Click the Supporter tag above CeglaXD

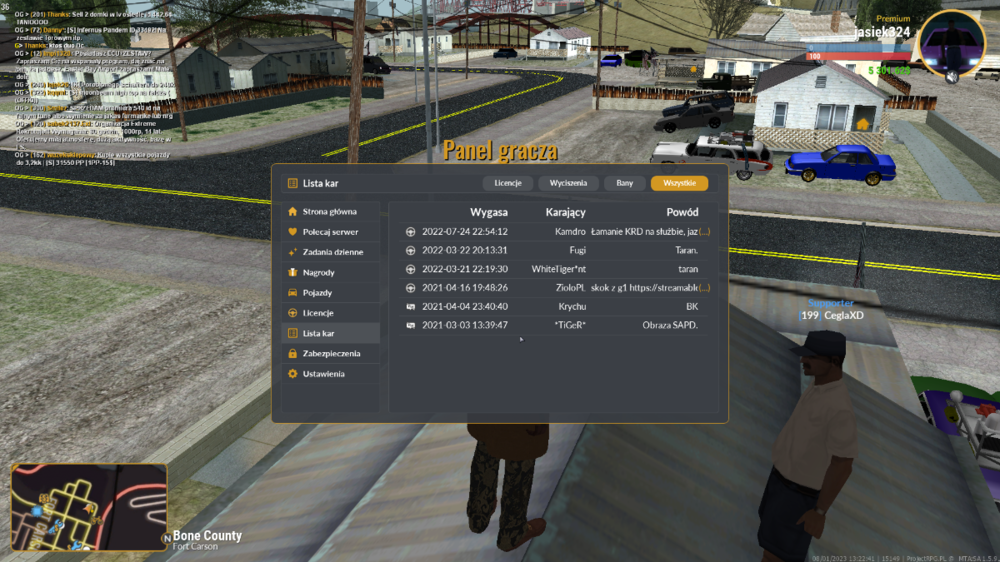point(830,303)
